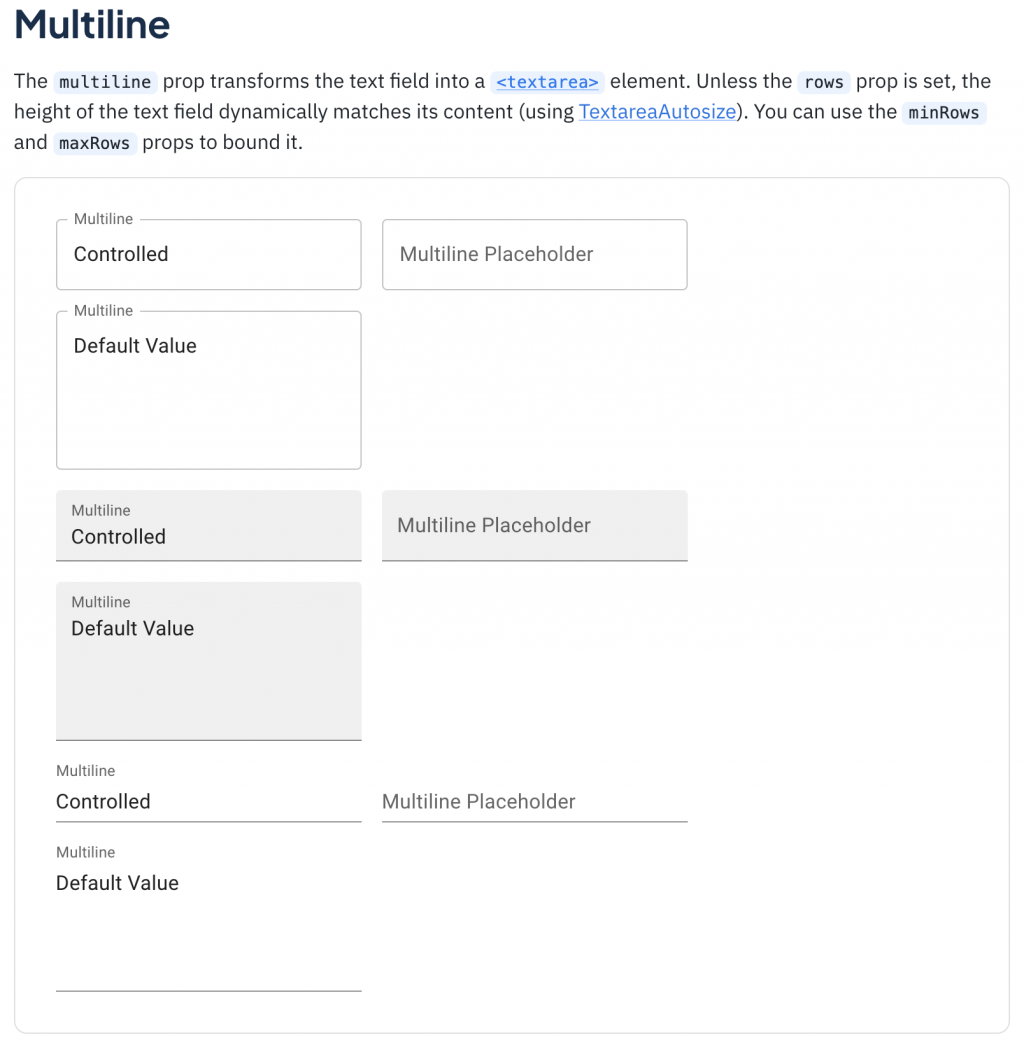Click the minRows prop code chip

click(x=943, y=112)
